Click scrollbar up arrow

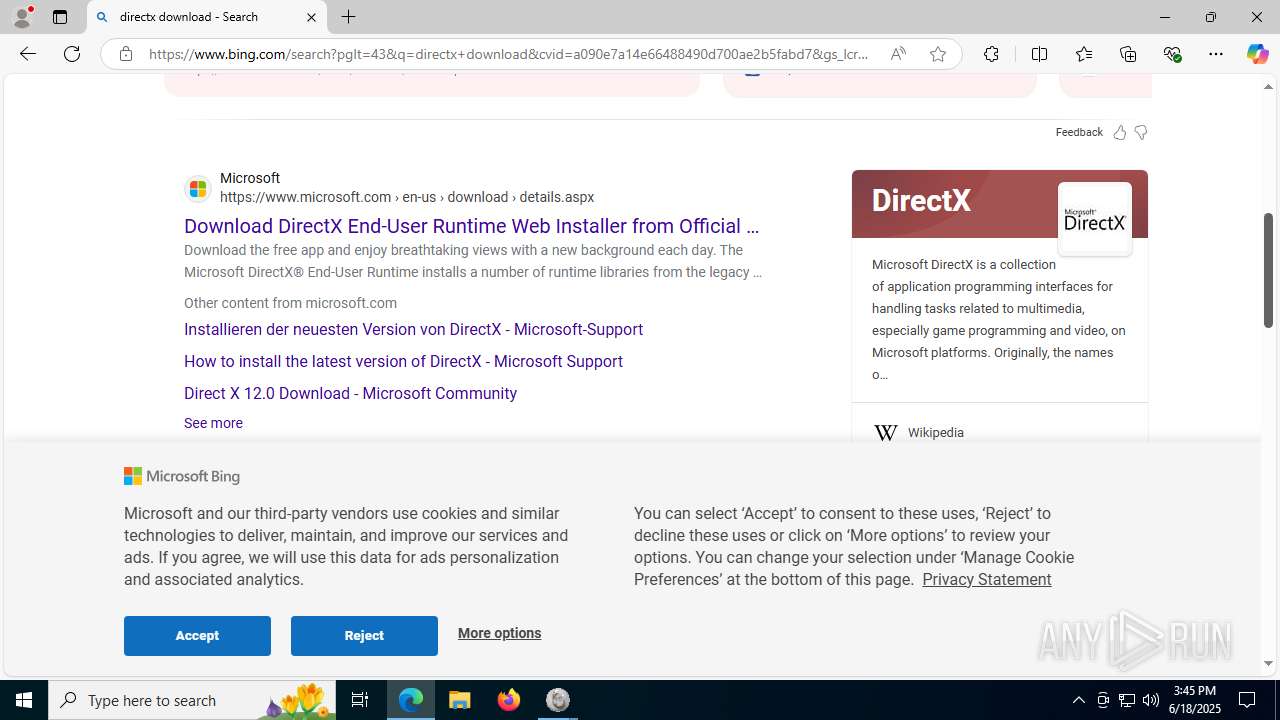point(1268,87)
